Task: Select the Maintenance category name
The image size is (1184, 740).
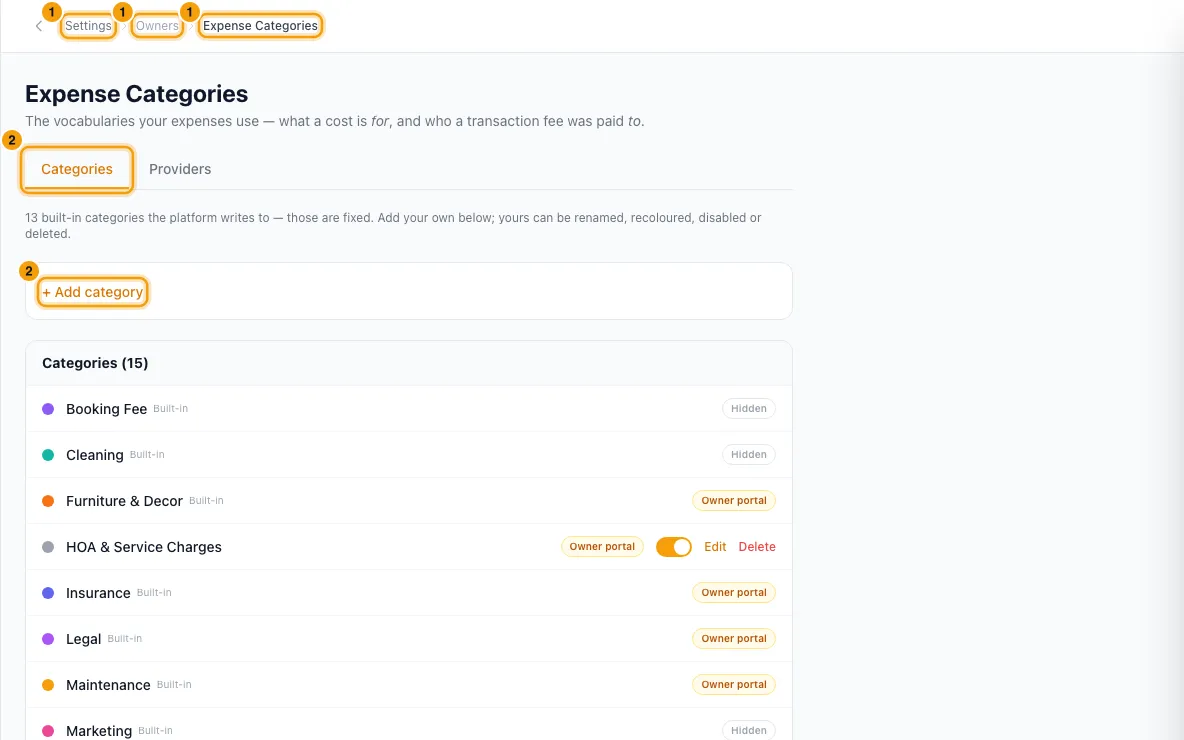Action: (108, 686)
